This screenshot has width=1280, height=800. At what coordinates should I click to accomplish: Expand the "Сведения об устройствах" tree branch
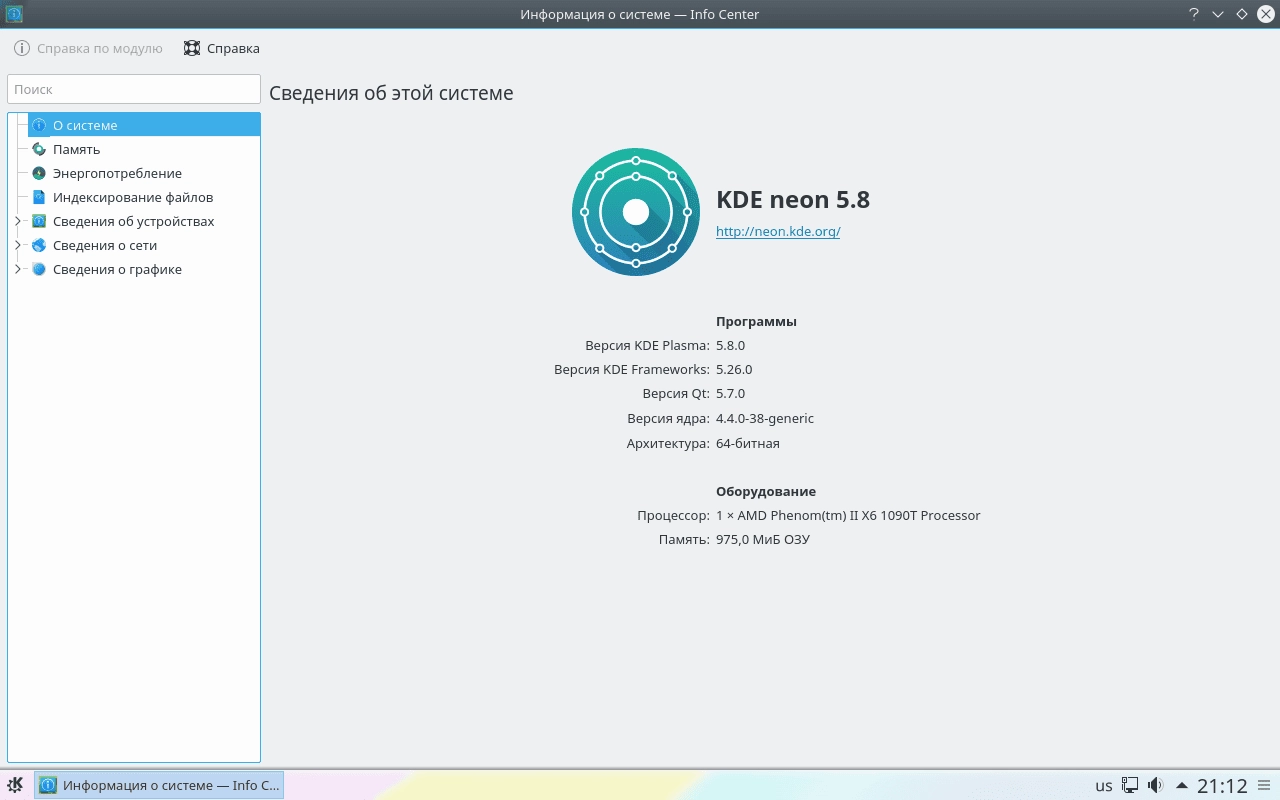click(x=17, y=221)
